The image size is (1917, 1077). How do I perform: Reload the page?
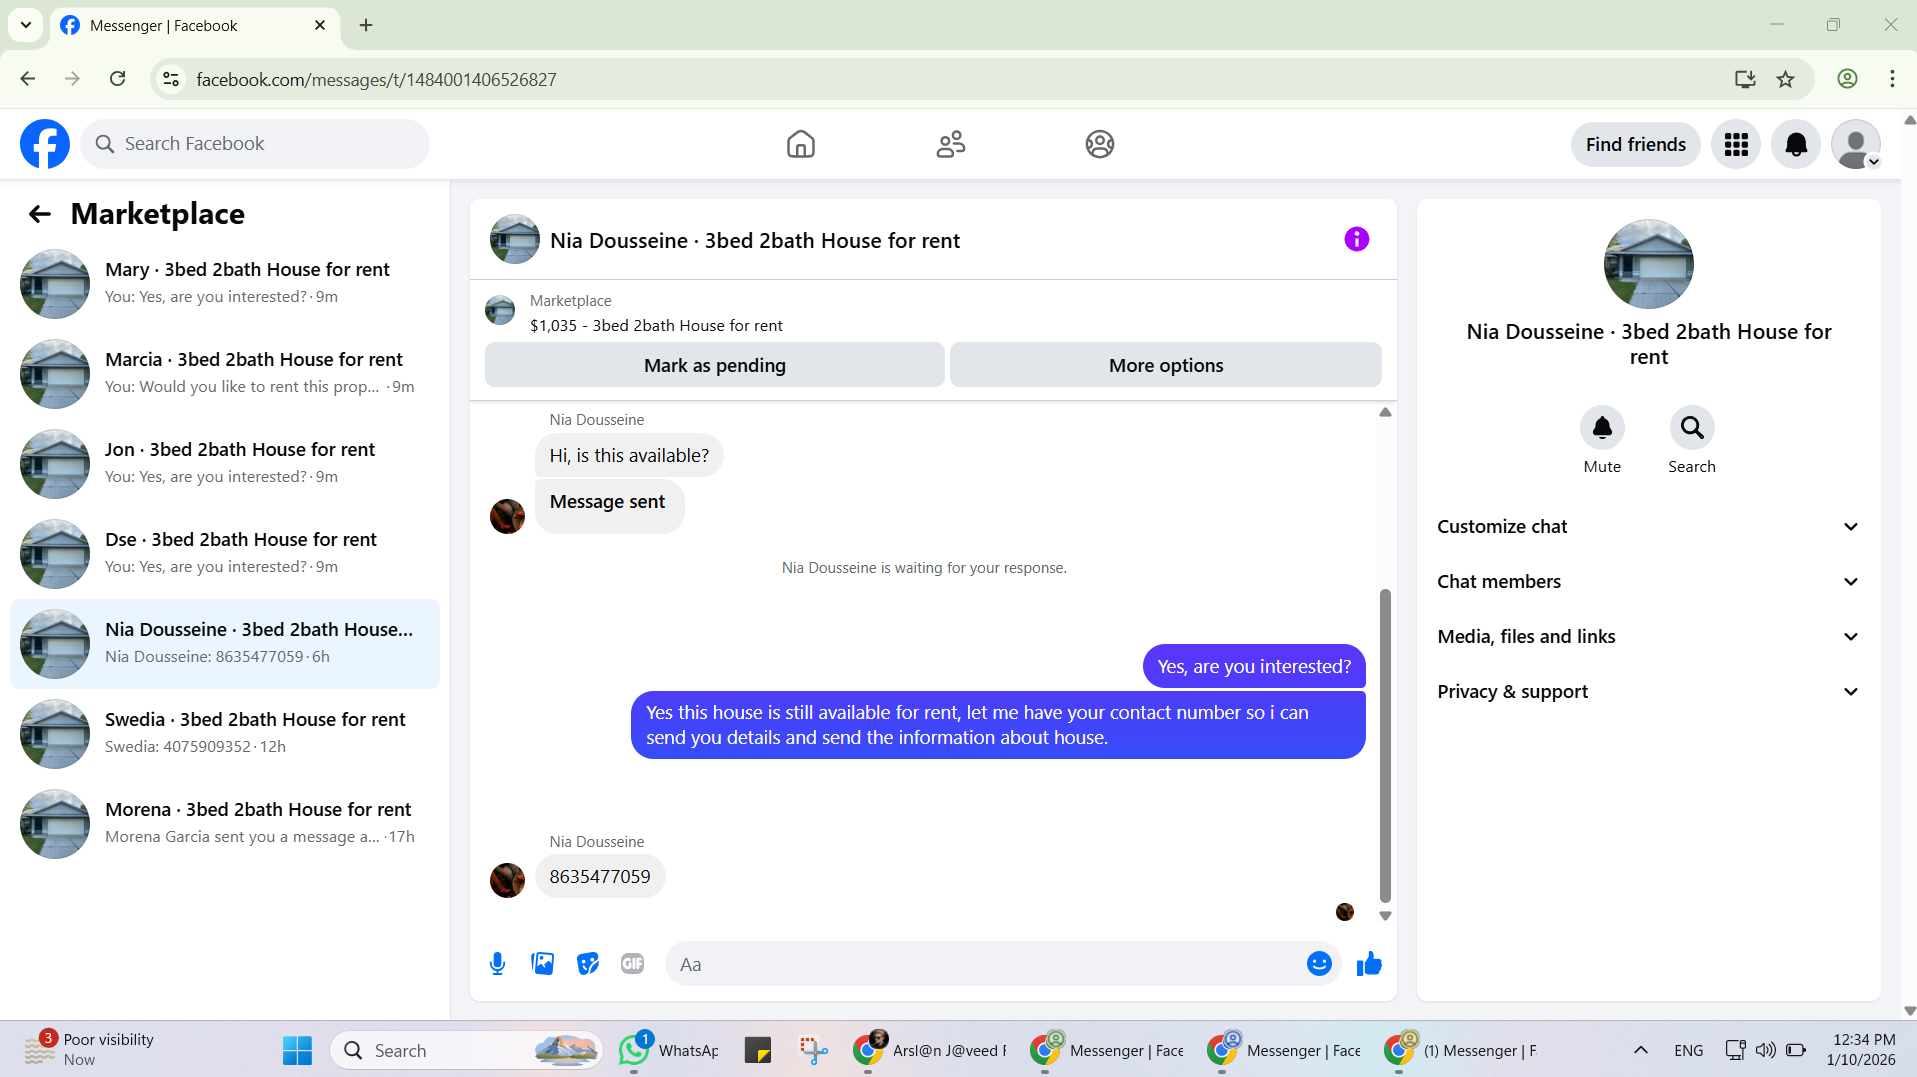(118, 79)
